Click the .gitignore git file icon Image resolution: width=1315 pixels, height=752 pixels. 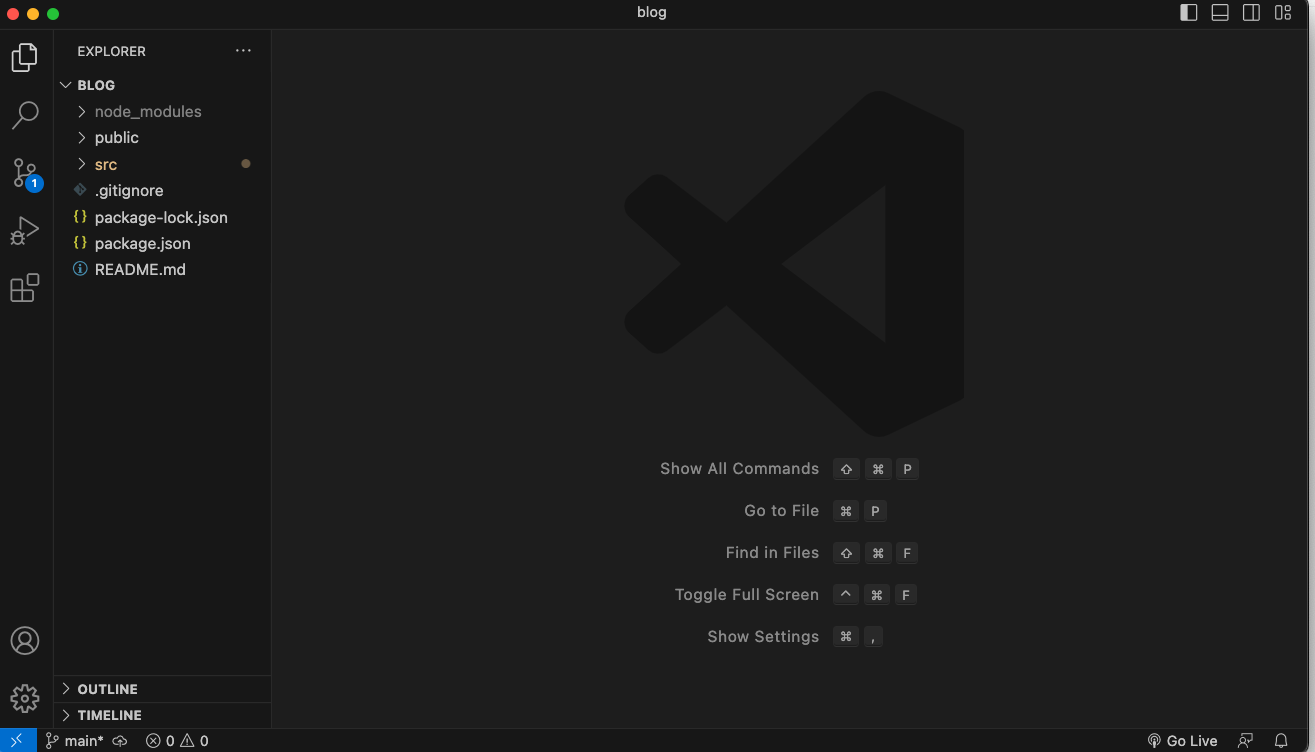80,190
